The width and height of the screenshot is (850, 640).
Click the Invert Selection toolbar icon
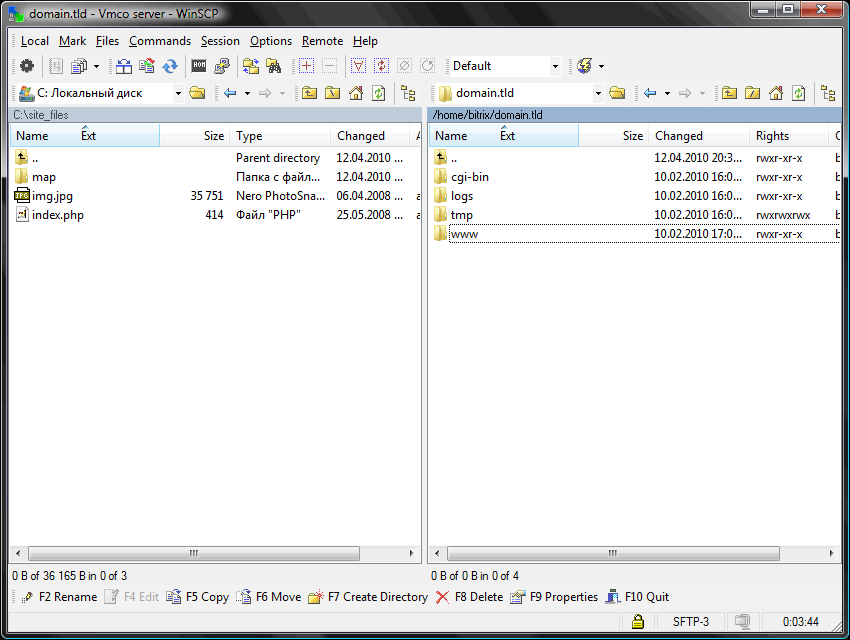click(x=381, y=66)
